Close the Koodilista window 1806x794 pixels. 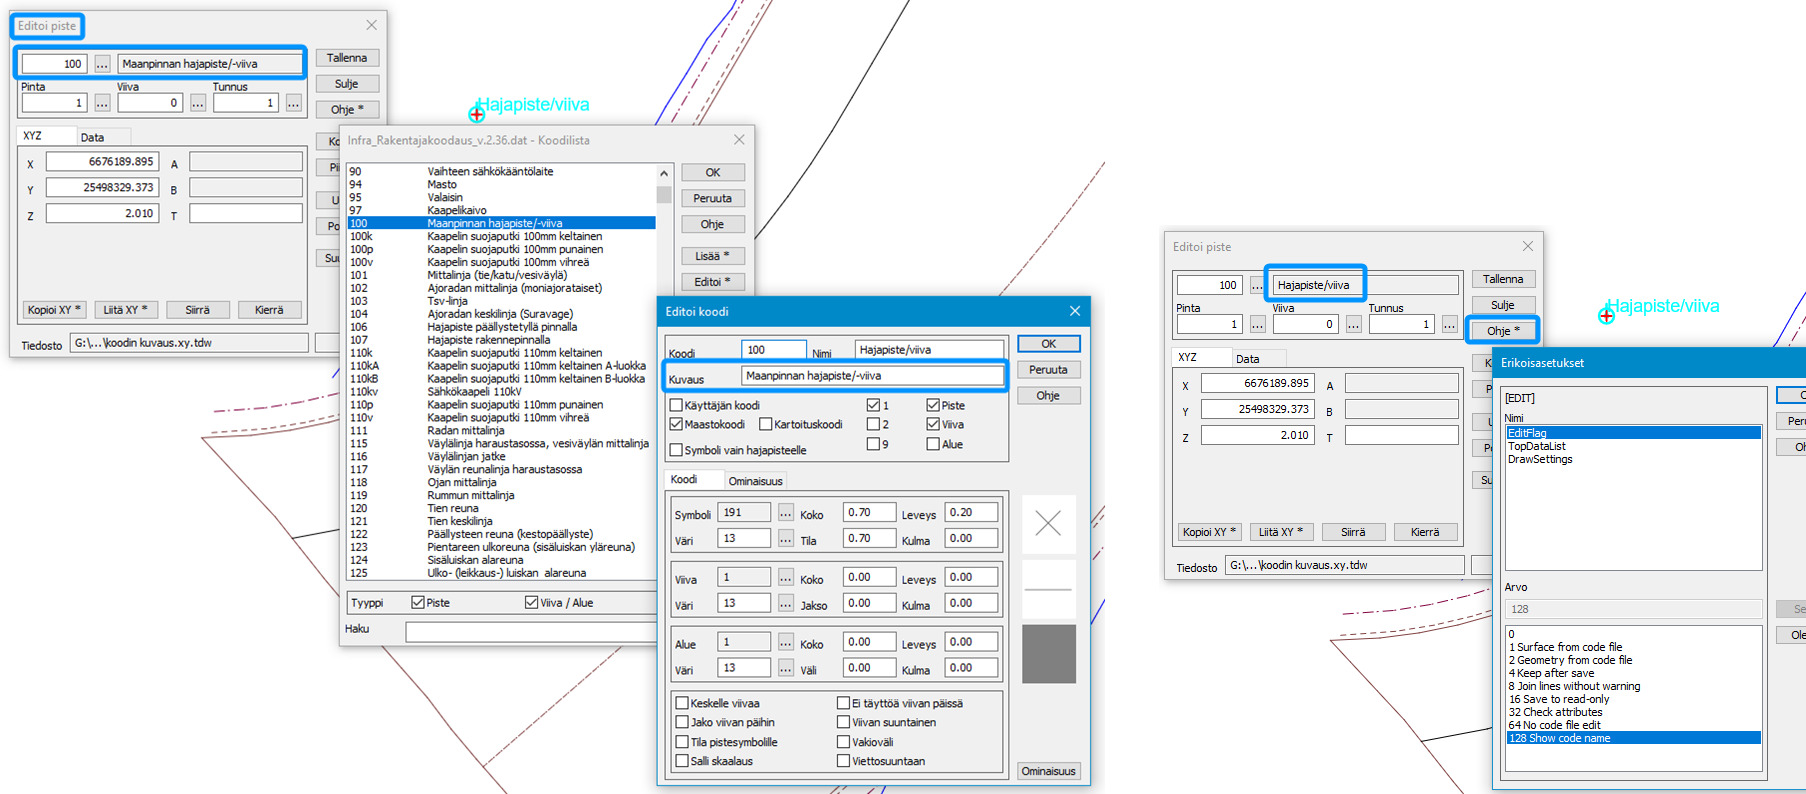coord(739,140)
